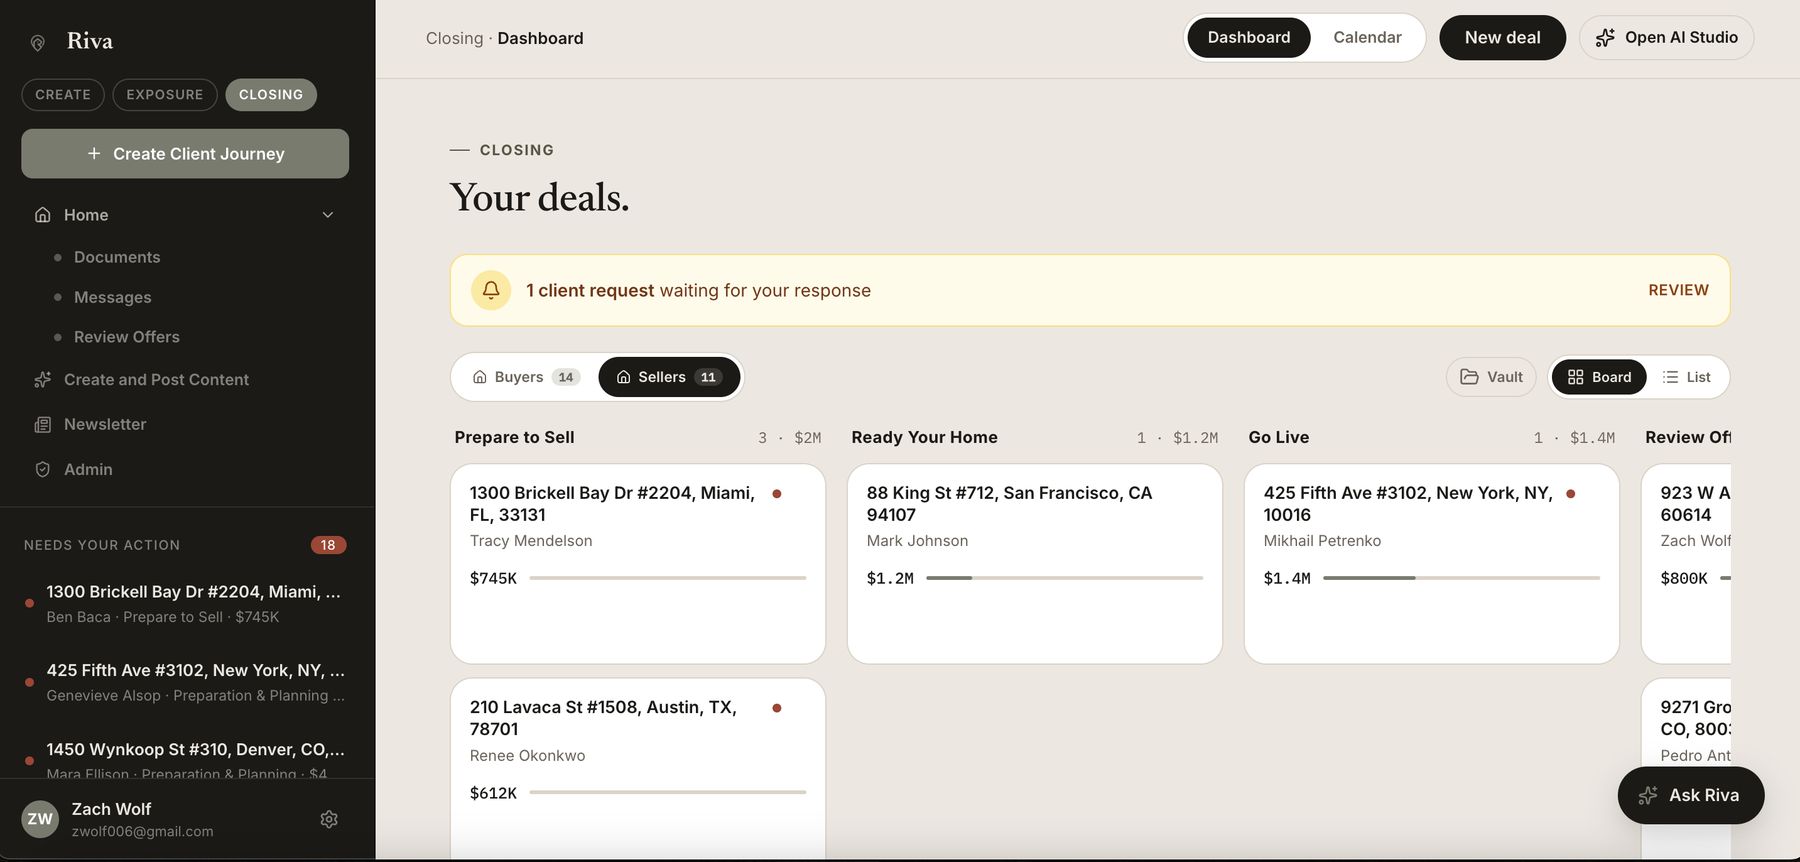Click the red dot on 425 Fifth Ave card
This screenshot has width=1800, height=862.
tap(1571, 493)
